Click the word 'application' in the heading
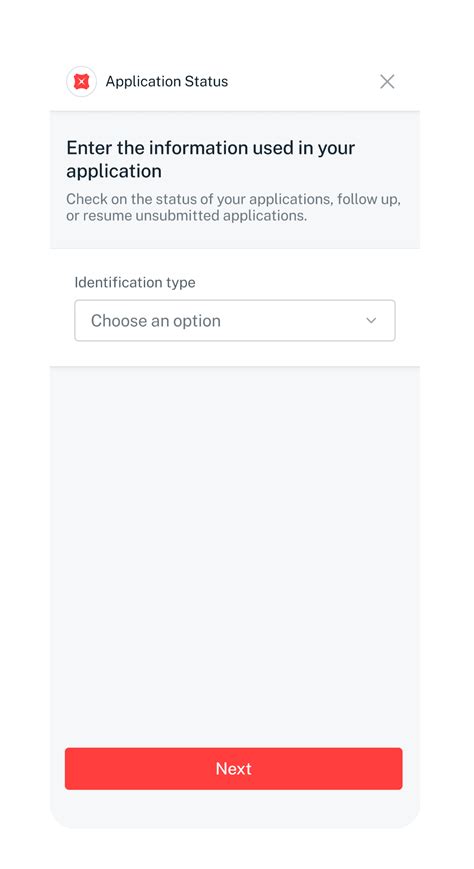This screenshot has width=474, height=869. (x=114, y=171)
